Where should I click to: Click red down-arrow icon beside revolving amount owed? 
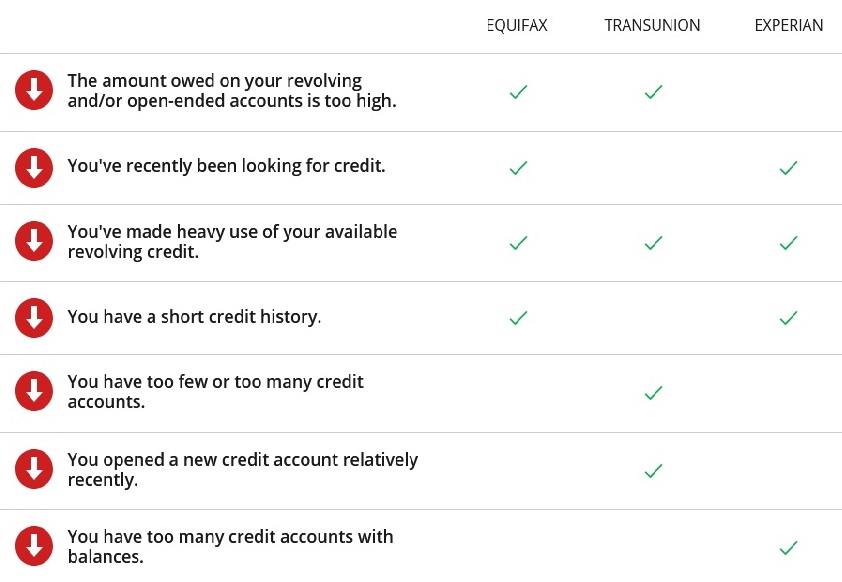pos(34,91)
